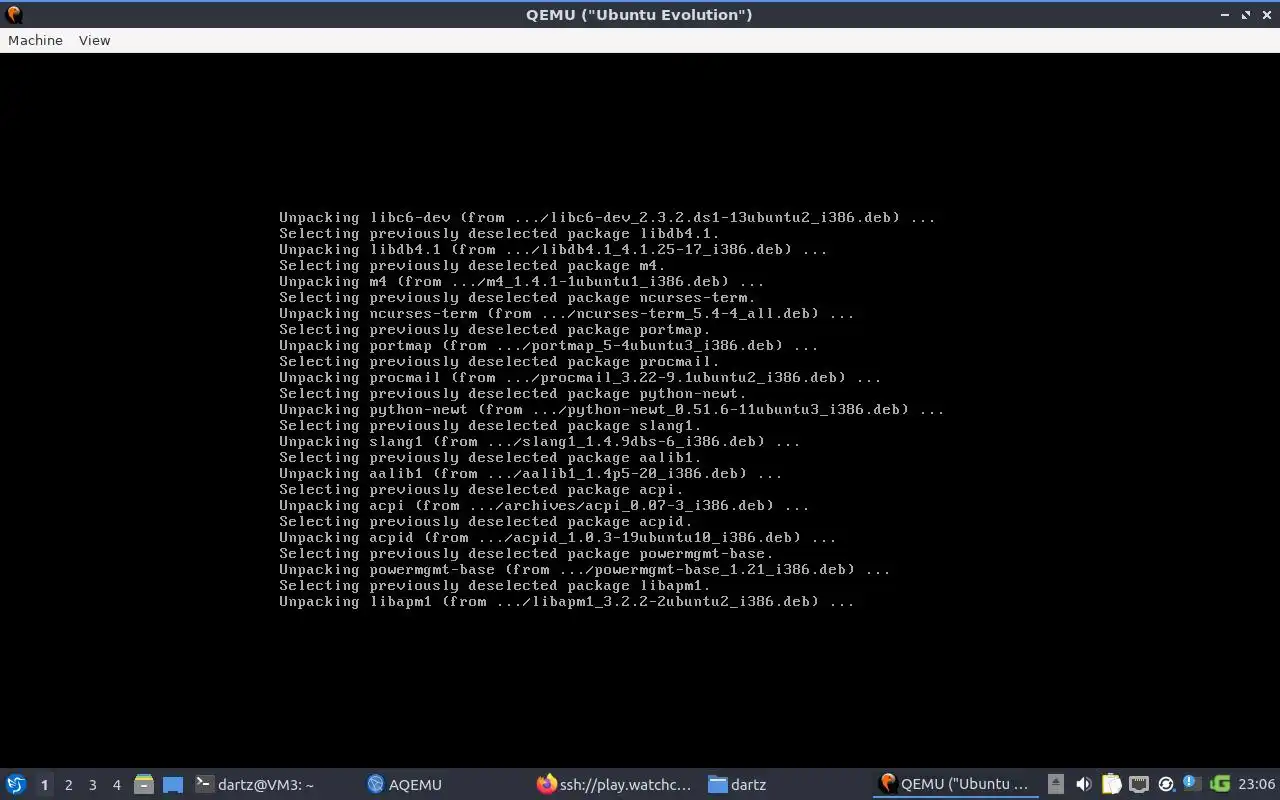Image resolution: width=1280 pixels, height=800 pixels.
Task: Switch to workspace 4
Action: coord(116,785)
